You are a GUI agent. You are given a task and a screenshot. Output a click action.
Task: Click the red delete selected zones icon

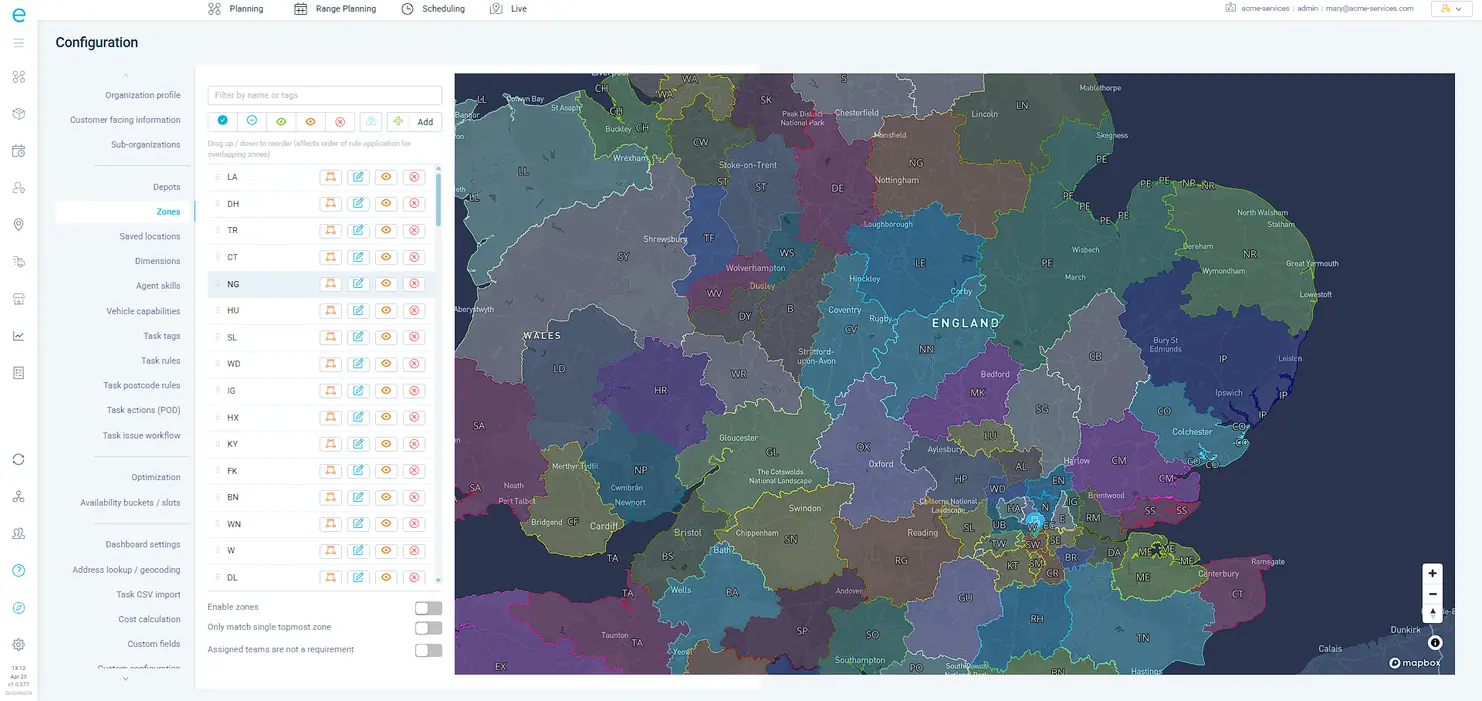(340, 121)
